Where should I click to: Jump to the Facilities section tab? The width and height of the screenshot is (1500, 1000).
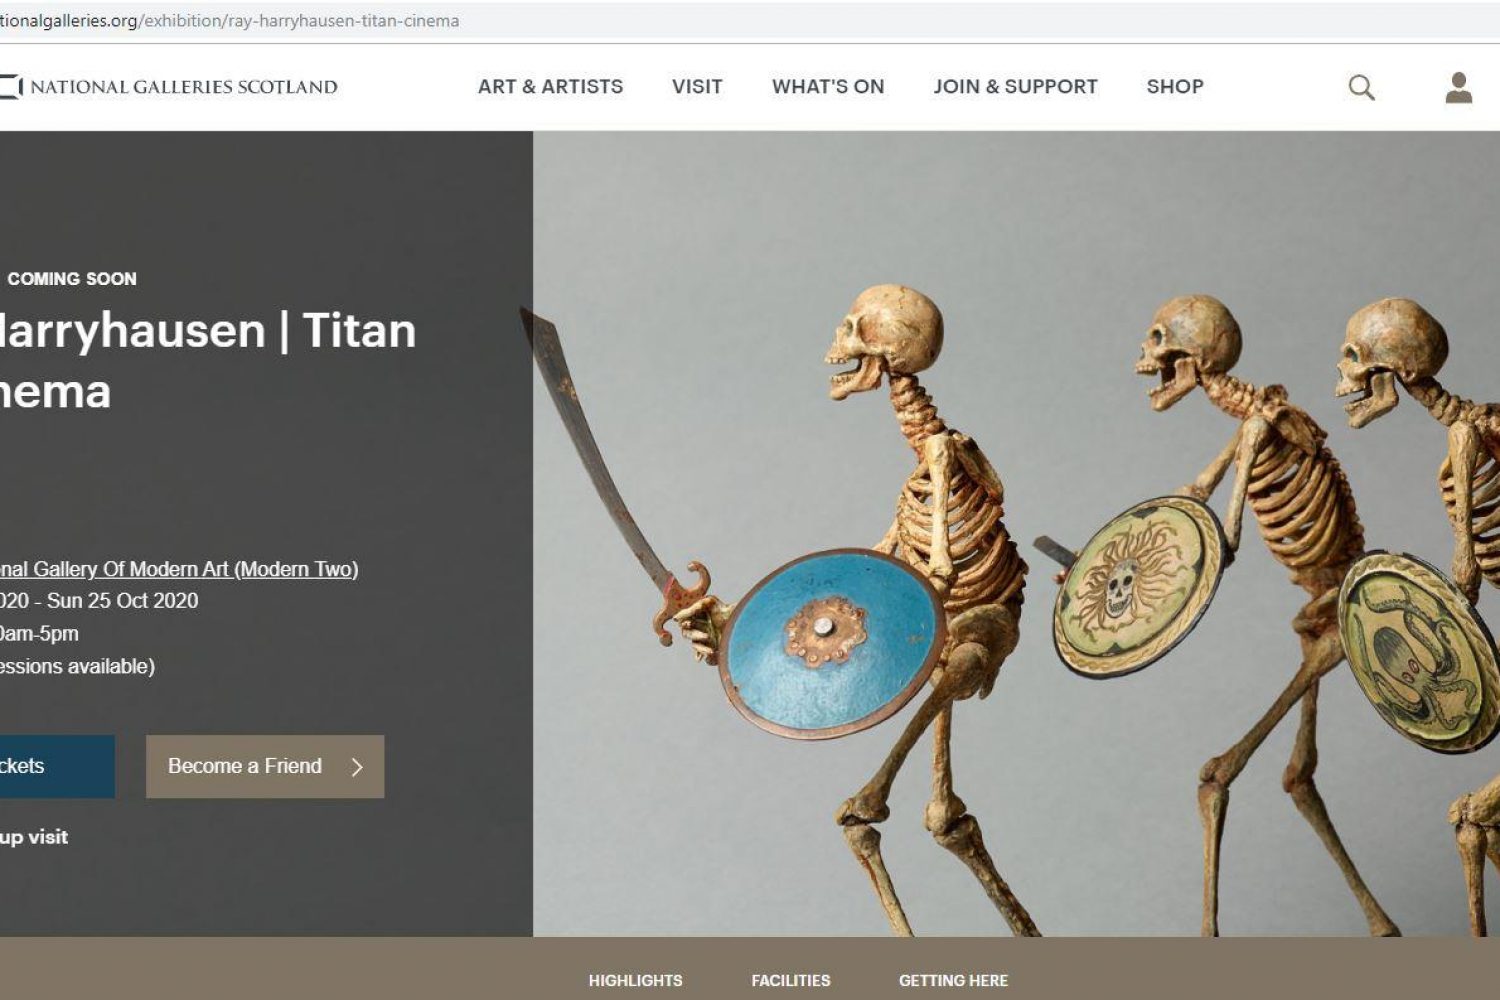791,980
